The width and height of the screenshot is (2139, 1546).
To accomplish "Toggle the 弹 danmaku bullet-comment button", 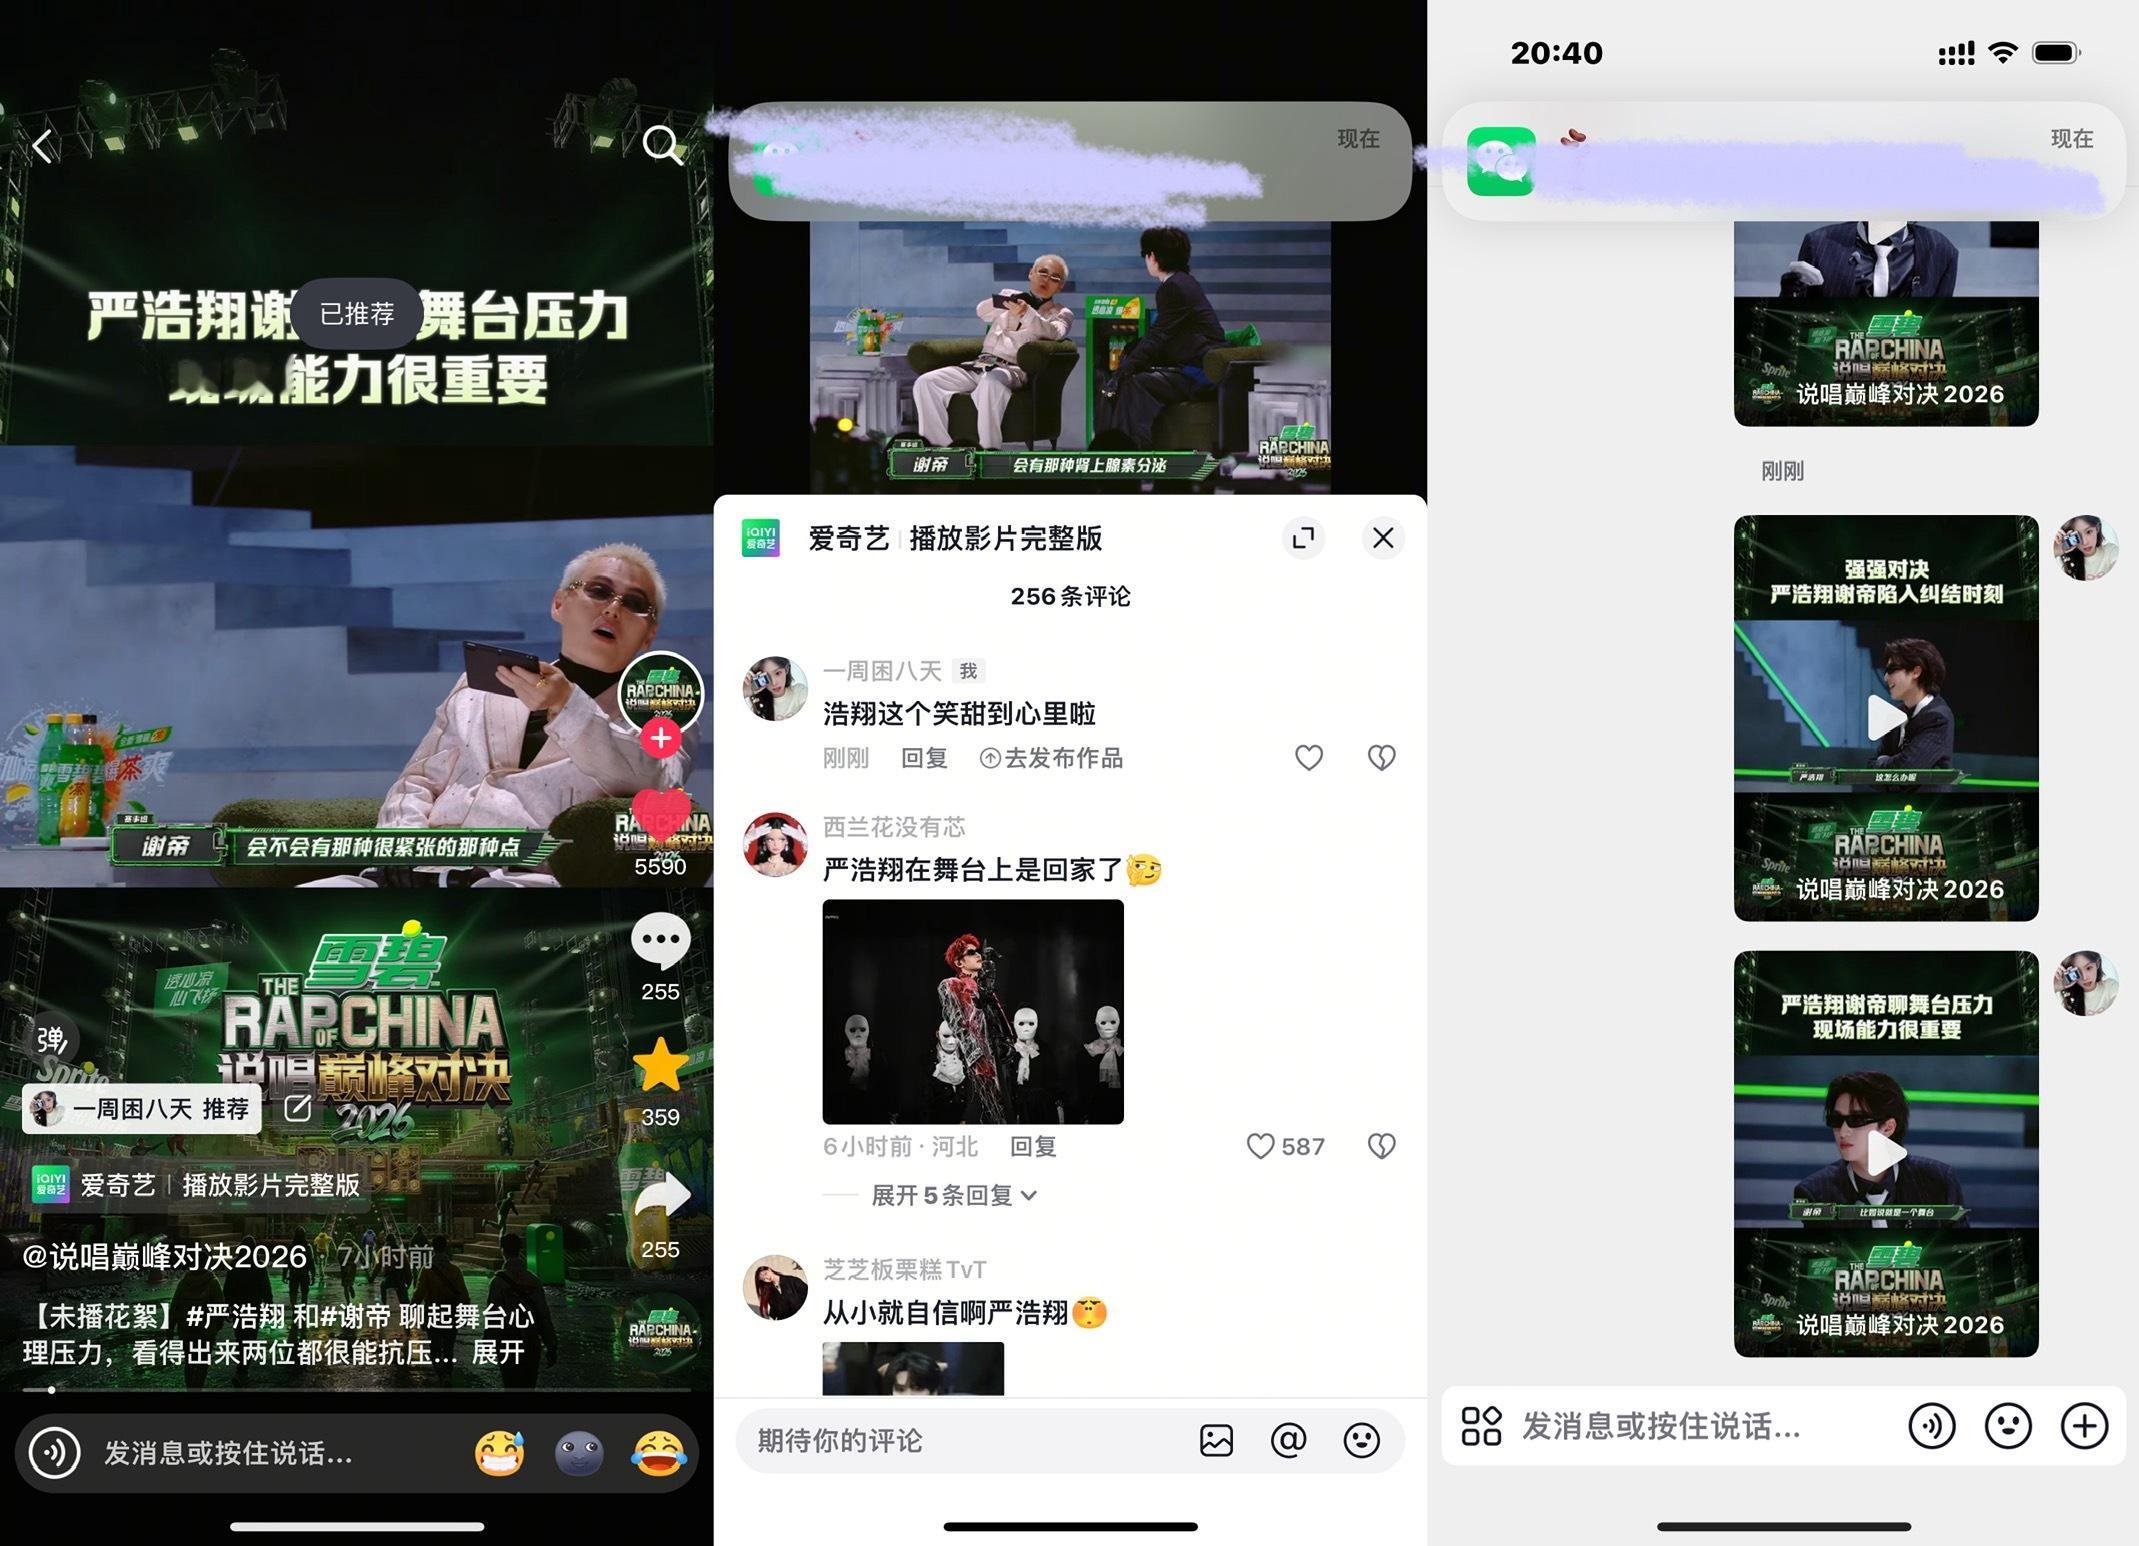I will (50, 1040).
